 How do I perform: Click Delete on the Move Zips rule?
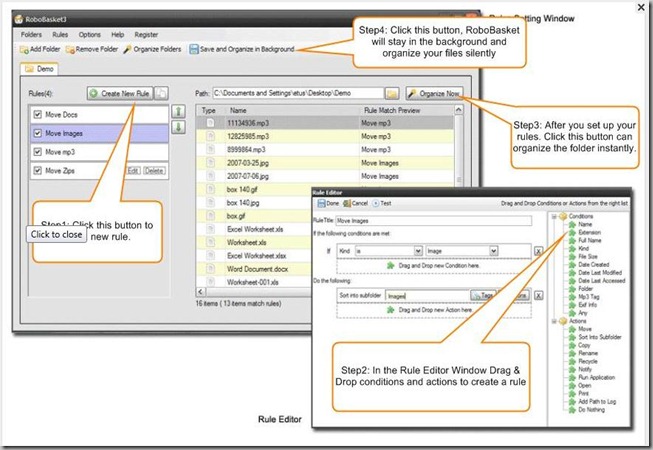[154, 171]
